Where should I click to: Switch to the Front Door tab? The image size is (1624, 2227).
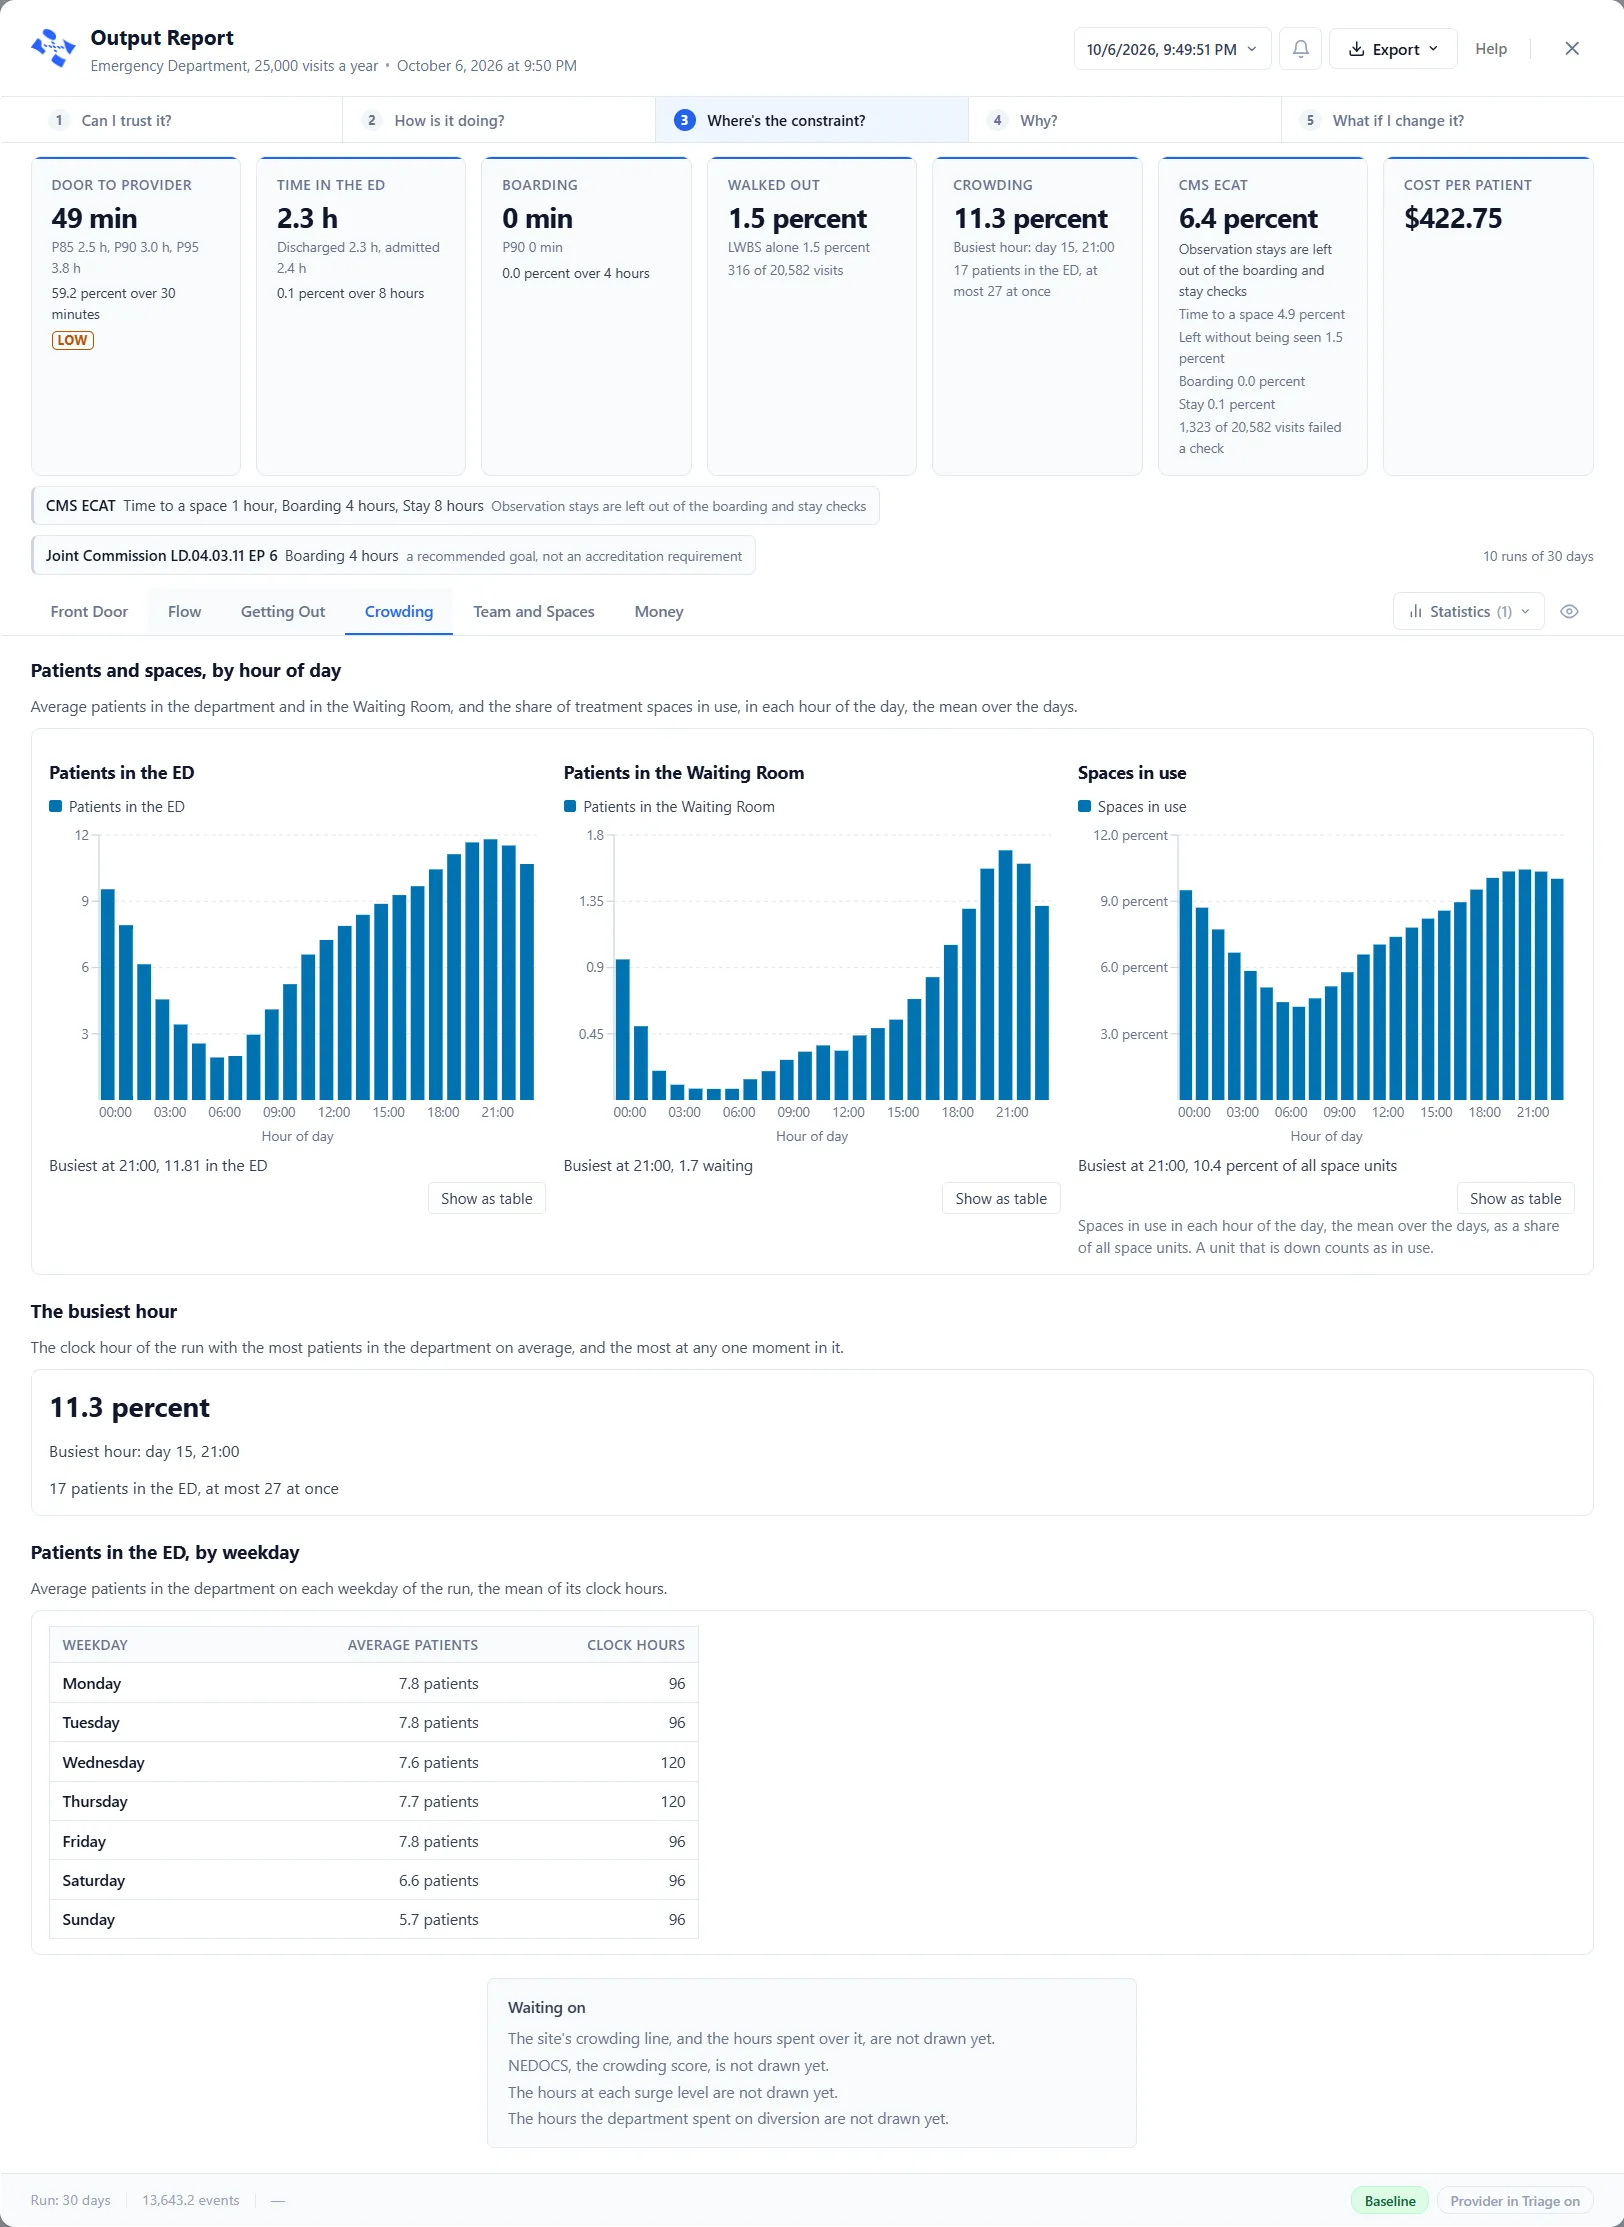pos(89,612)
